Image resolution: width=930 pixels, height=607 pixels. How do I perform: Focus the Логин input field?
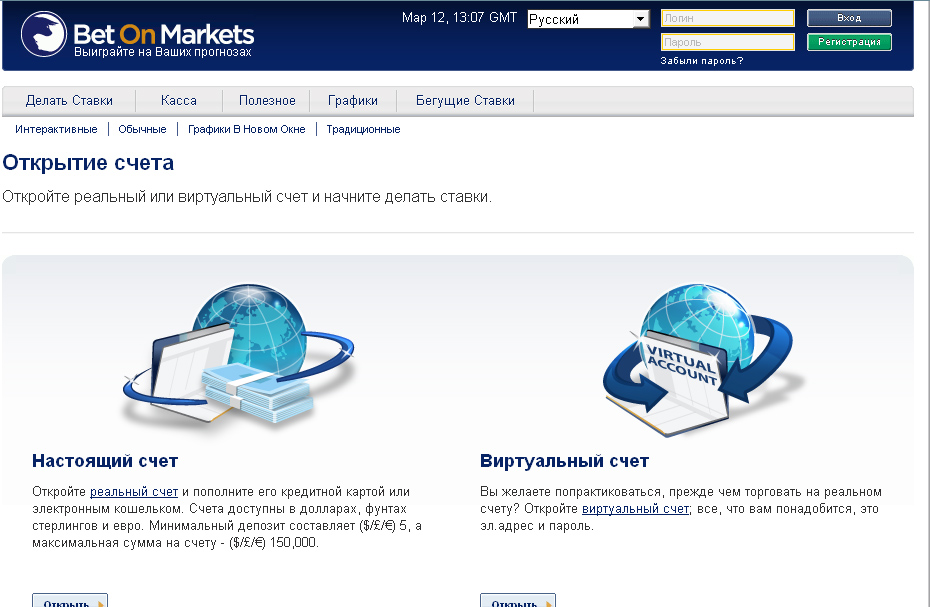click(728, 18)
